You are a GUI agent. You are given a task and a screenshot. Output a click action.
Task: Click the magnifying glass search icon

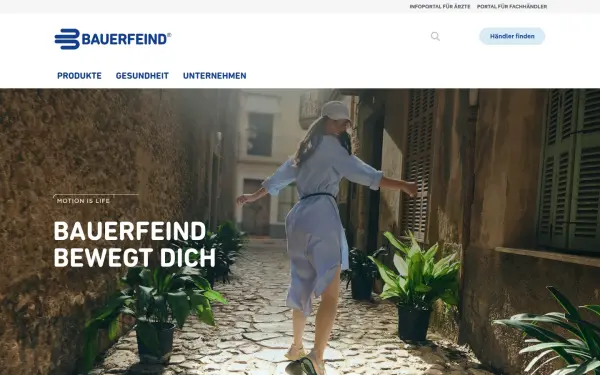click(435, 36)
